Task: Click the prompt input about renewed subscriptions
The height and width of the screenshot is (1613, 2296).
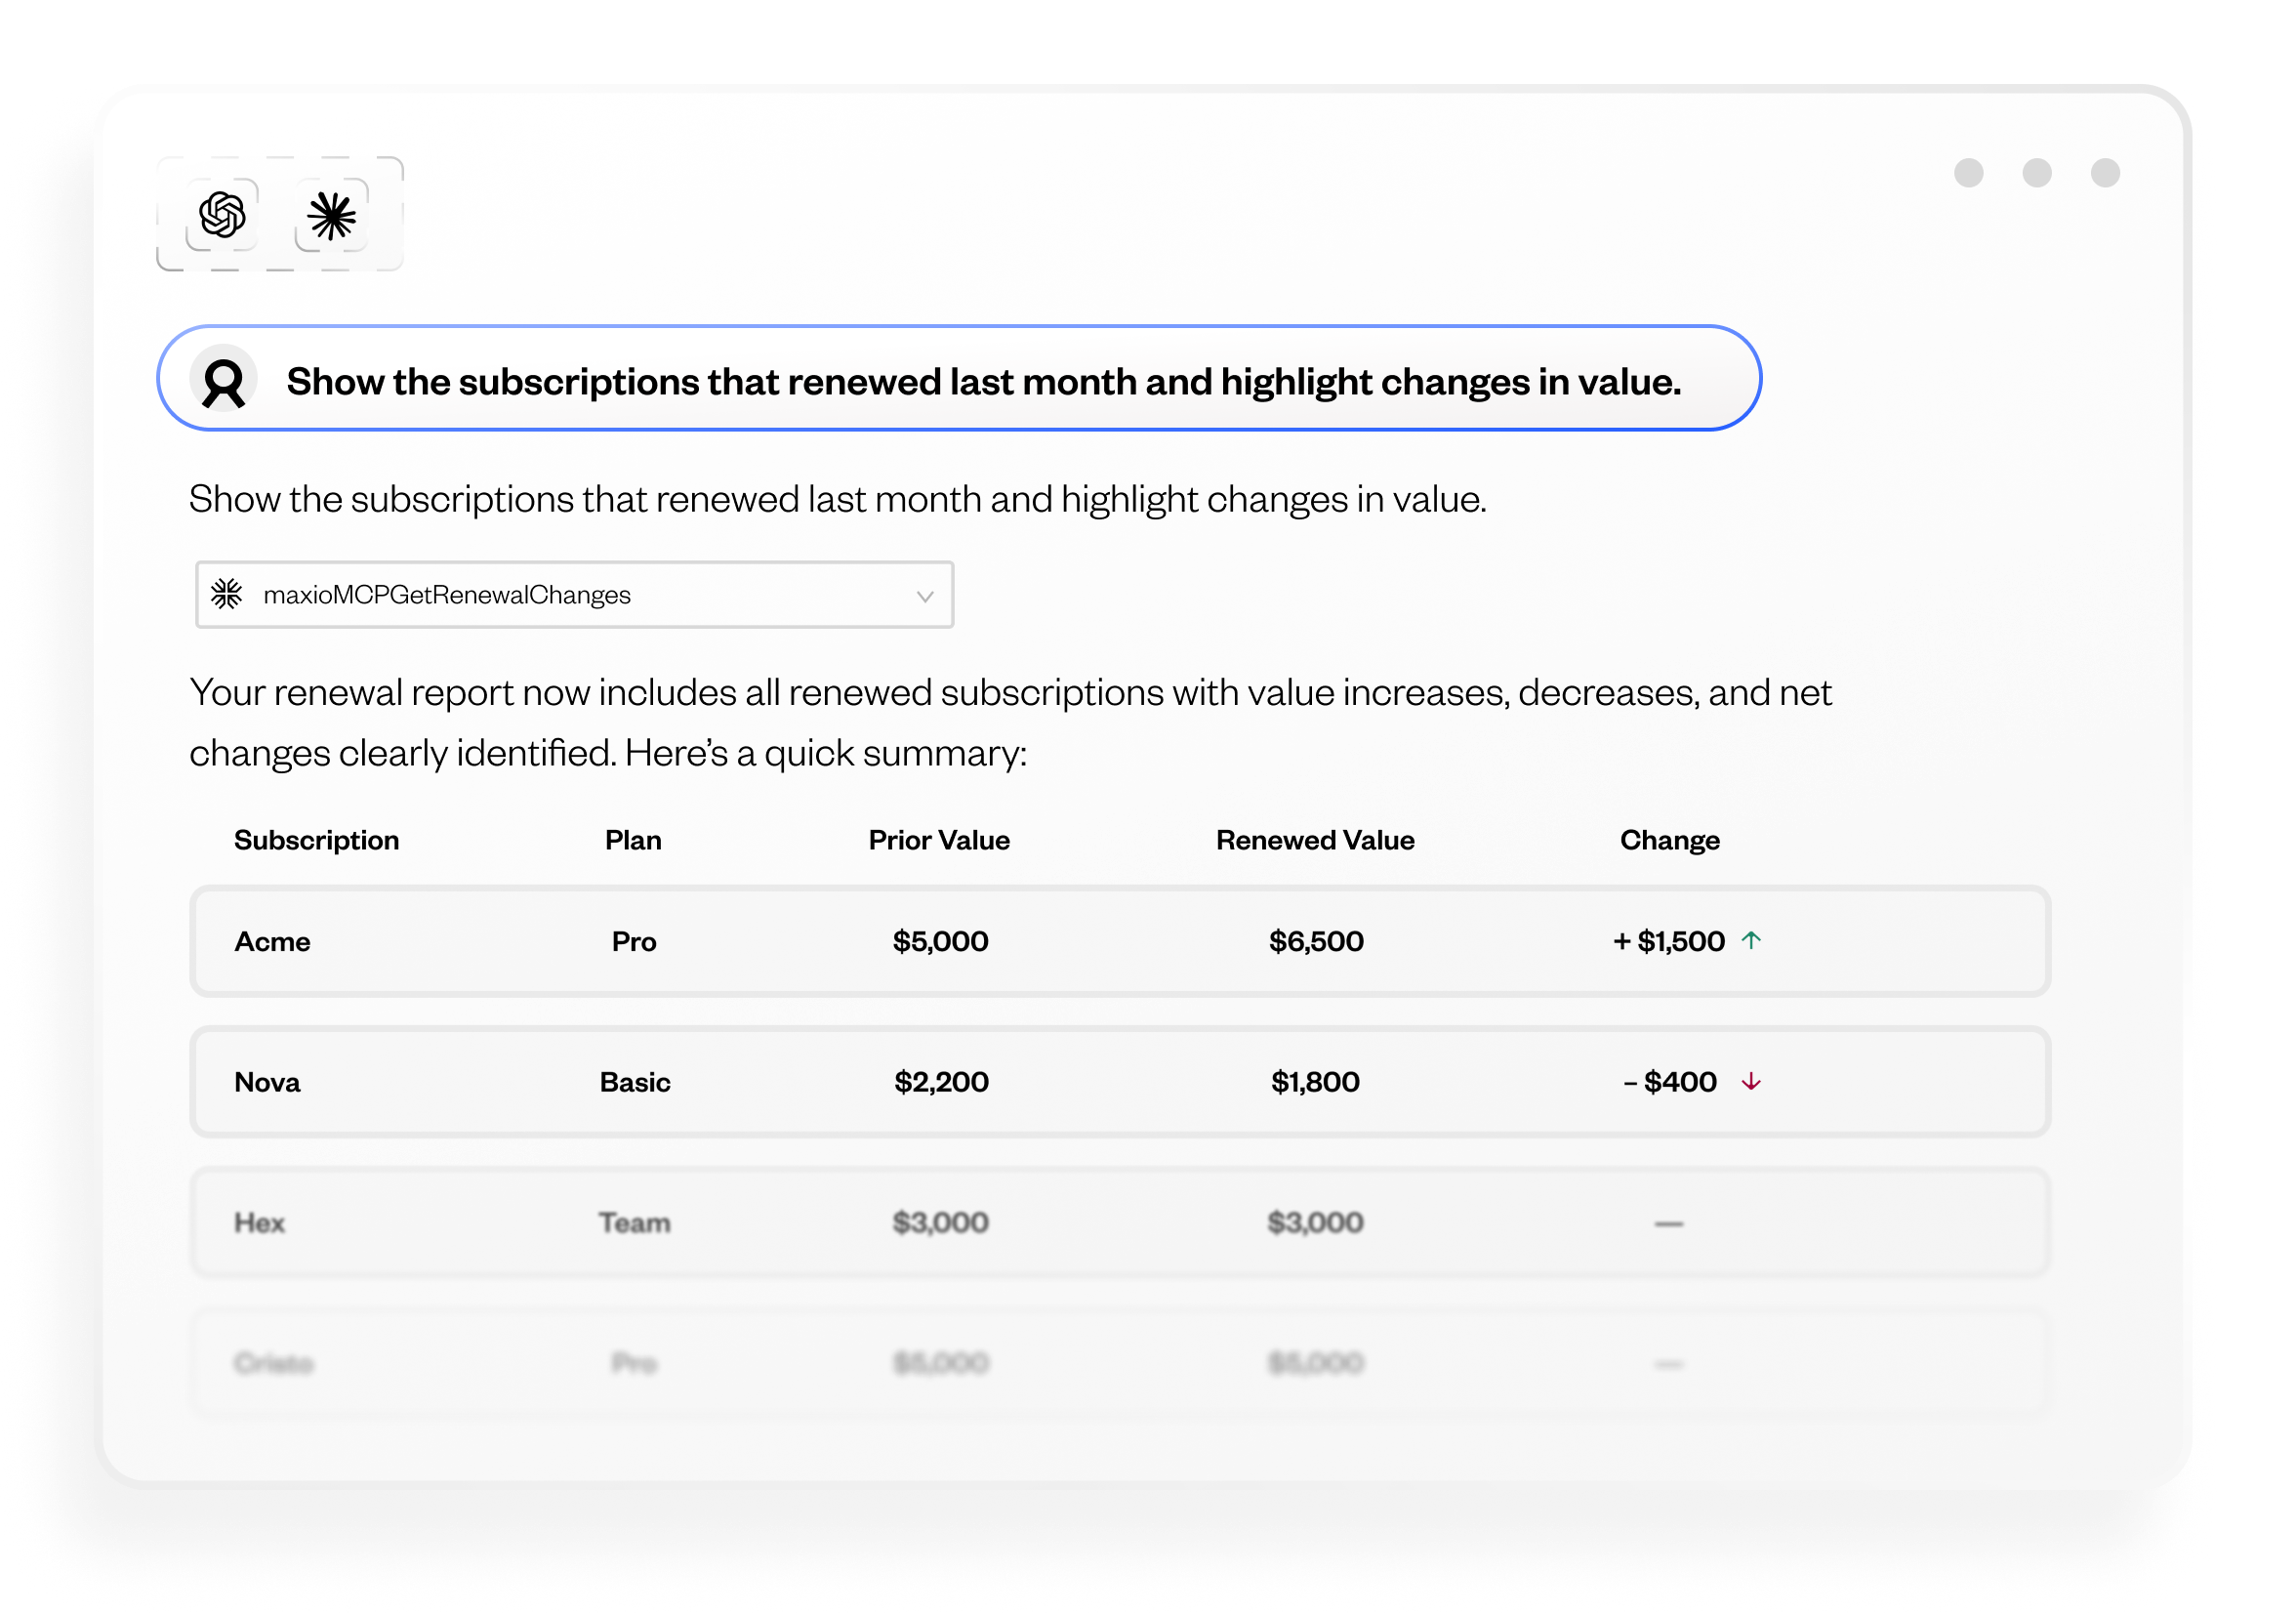Action: 983,381
